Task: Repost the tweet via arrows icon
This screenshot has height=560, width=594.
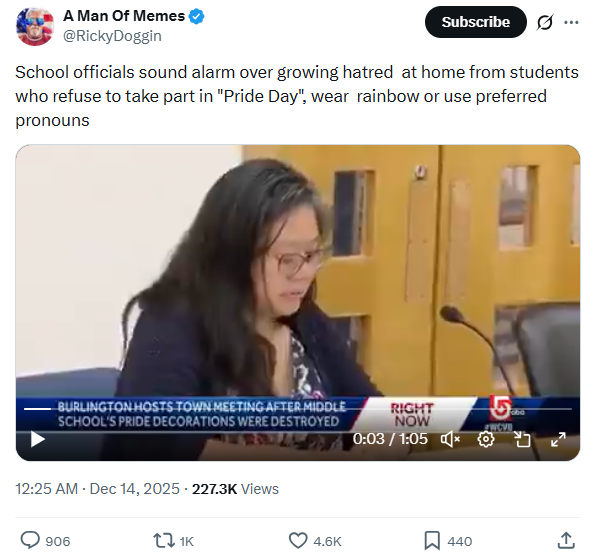Action: pyautogui.click(x=163, y=541)
